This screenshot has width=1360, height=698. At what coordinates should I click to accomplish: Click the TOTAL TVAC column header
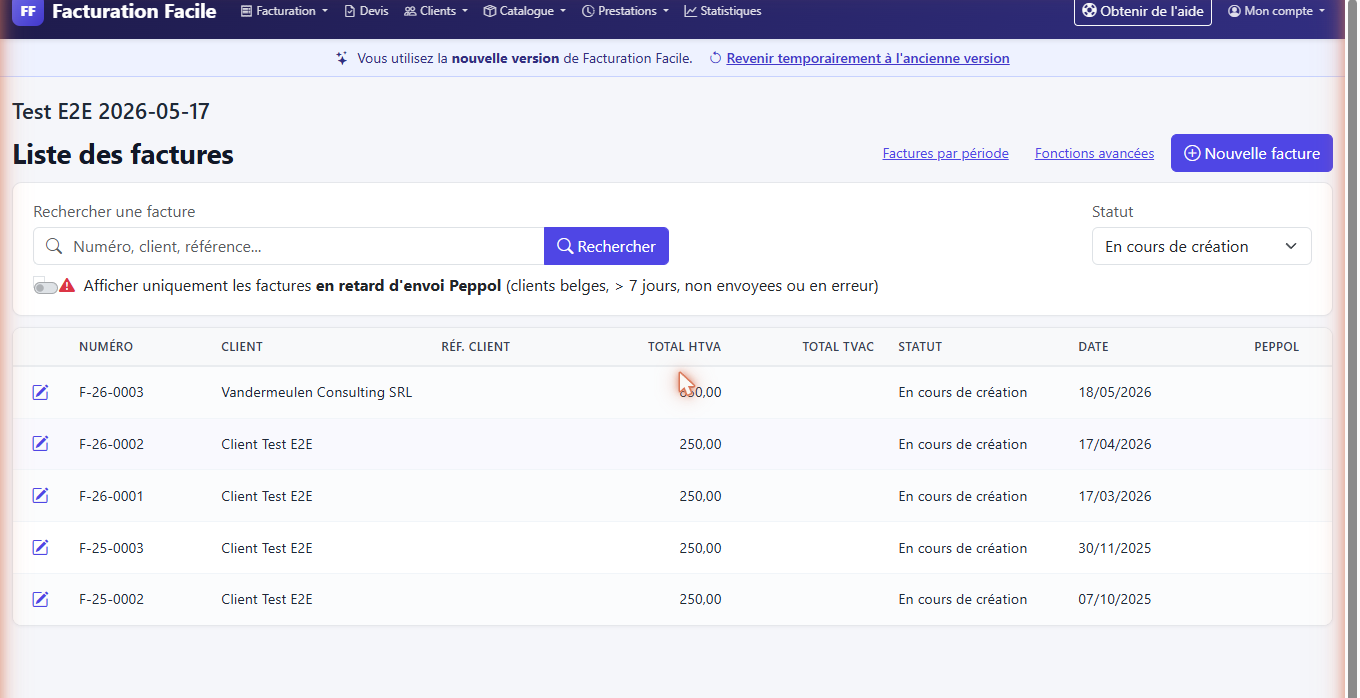838,347
